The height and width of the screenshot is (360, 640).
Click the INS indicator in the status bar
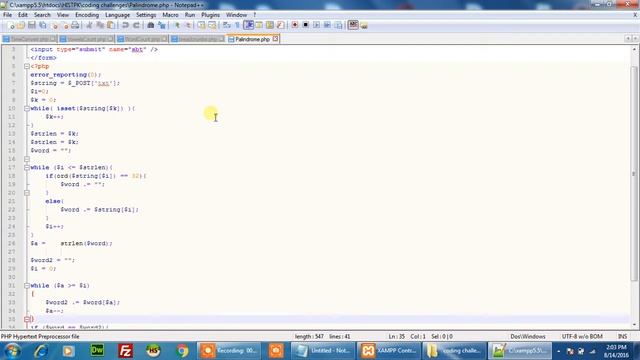click(622, 336)
